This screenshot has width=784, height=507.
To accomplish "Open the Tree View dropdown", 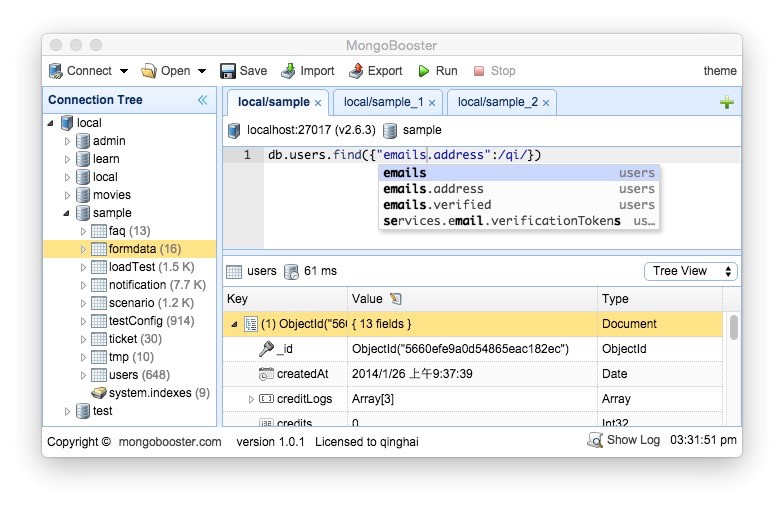I will (x=690, y=271).
